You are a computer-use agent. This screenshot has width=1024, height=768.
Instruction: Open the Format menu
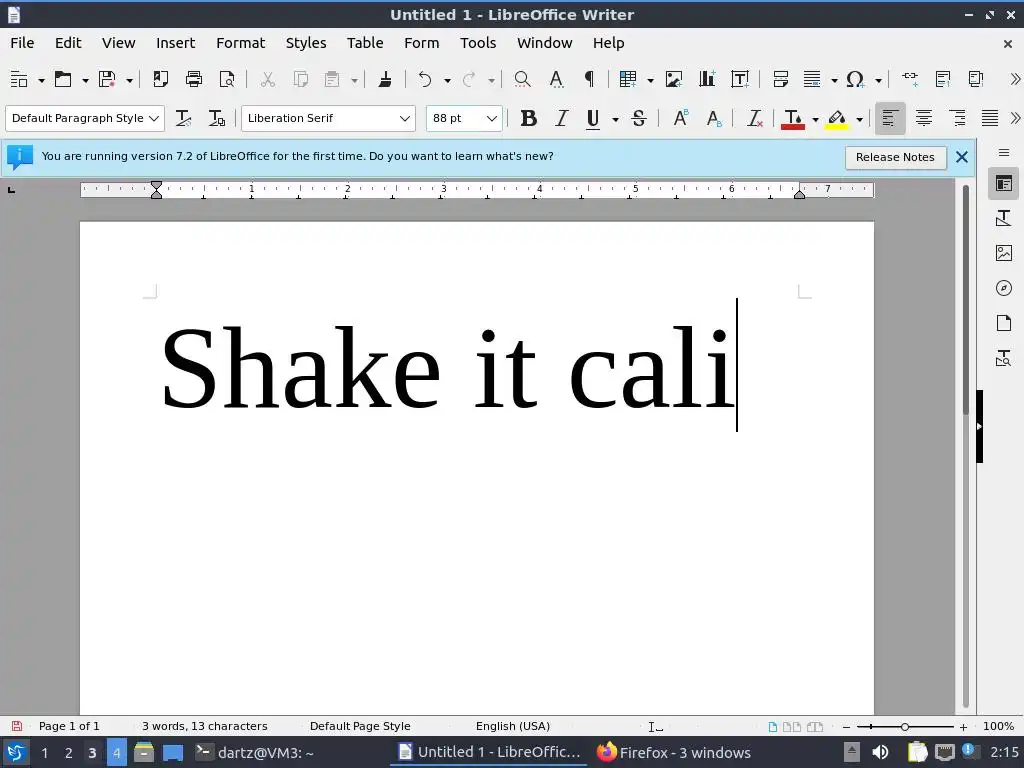(240, 43)
